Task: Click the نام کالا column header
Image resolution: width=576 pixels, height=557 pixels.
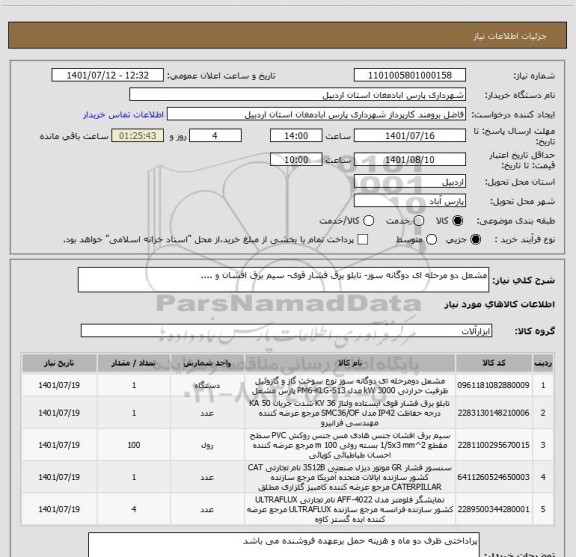Action: click(350, 363)
